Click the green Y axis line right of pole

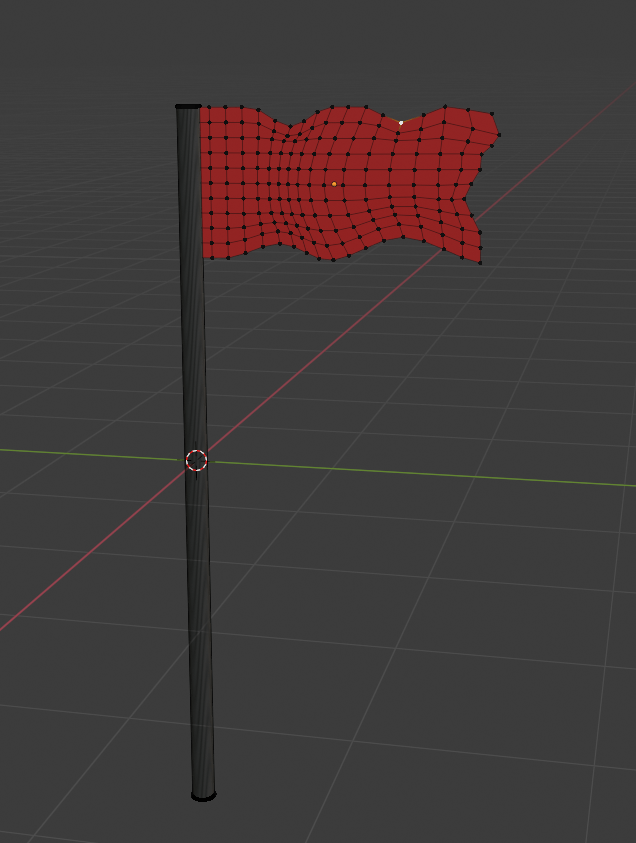420,474
